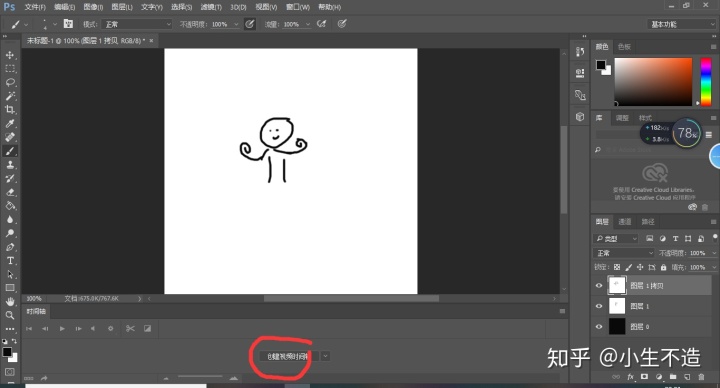Switch to the 色板 tab
Viewport: 720px width, 388px height.
pyautogui.click(x=624, y=46)
